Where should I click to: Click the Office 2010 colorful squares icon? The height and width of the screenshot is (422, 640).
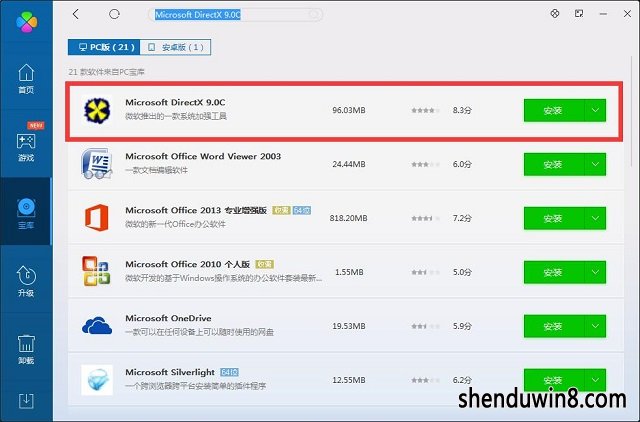[96, 271]
